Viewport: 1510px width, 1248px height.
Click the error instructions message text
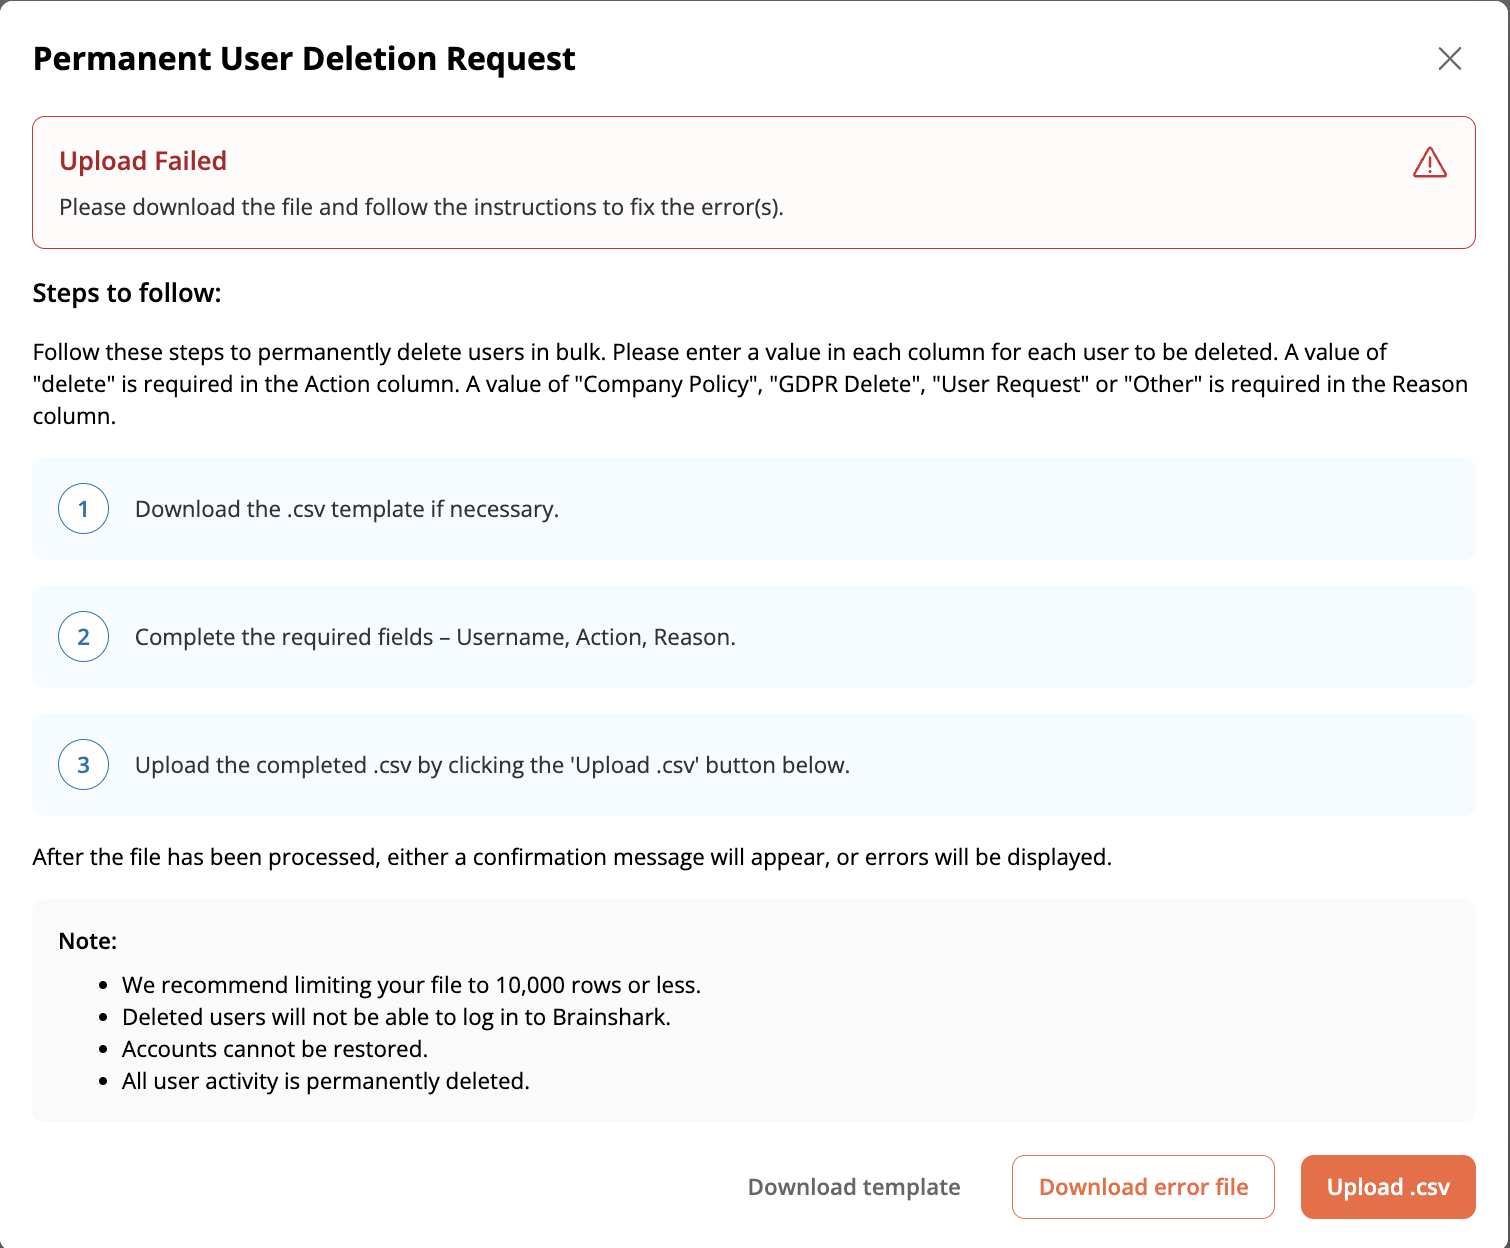click(x=421, y=207)
